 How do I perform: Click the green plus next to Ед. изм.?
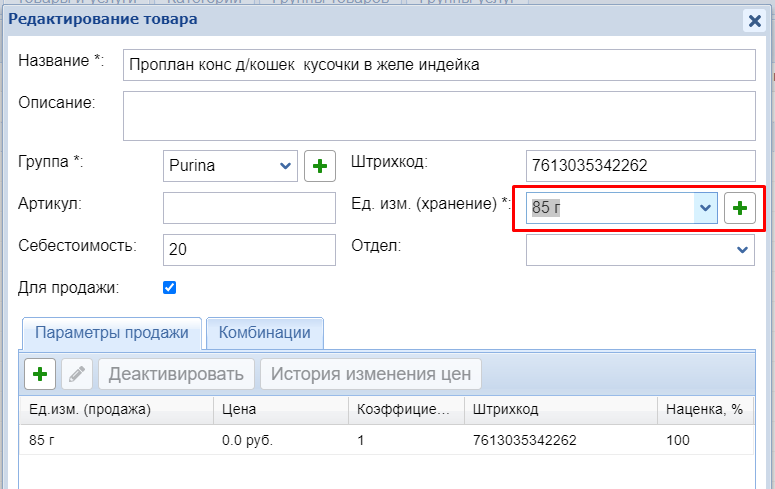tap(739, 208)
